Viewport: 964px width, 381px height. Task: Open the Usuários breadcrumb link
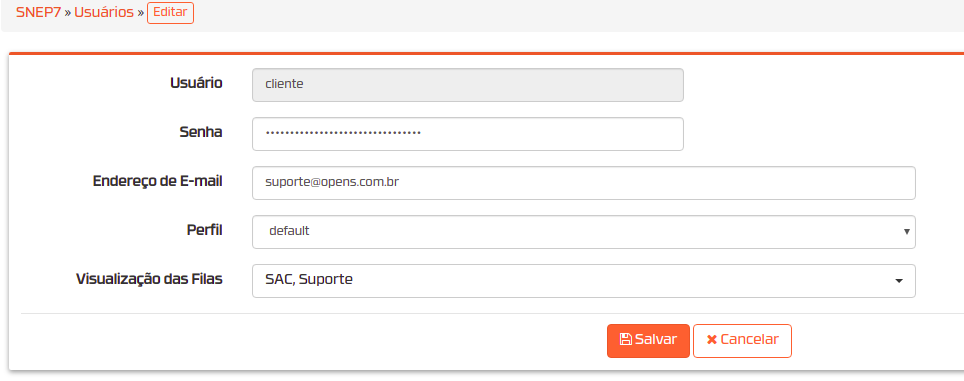(104, 12)
